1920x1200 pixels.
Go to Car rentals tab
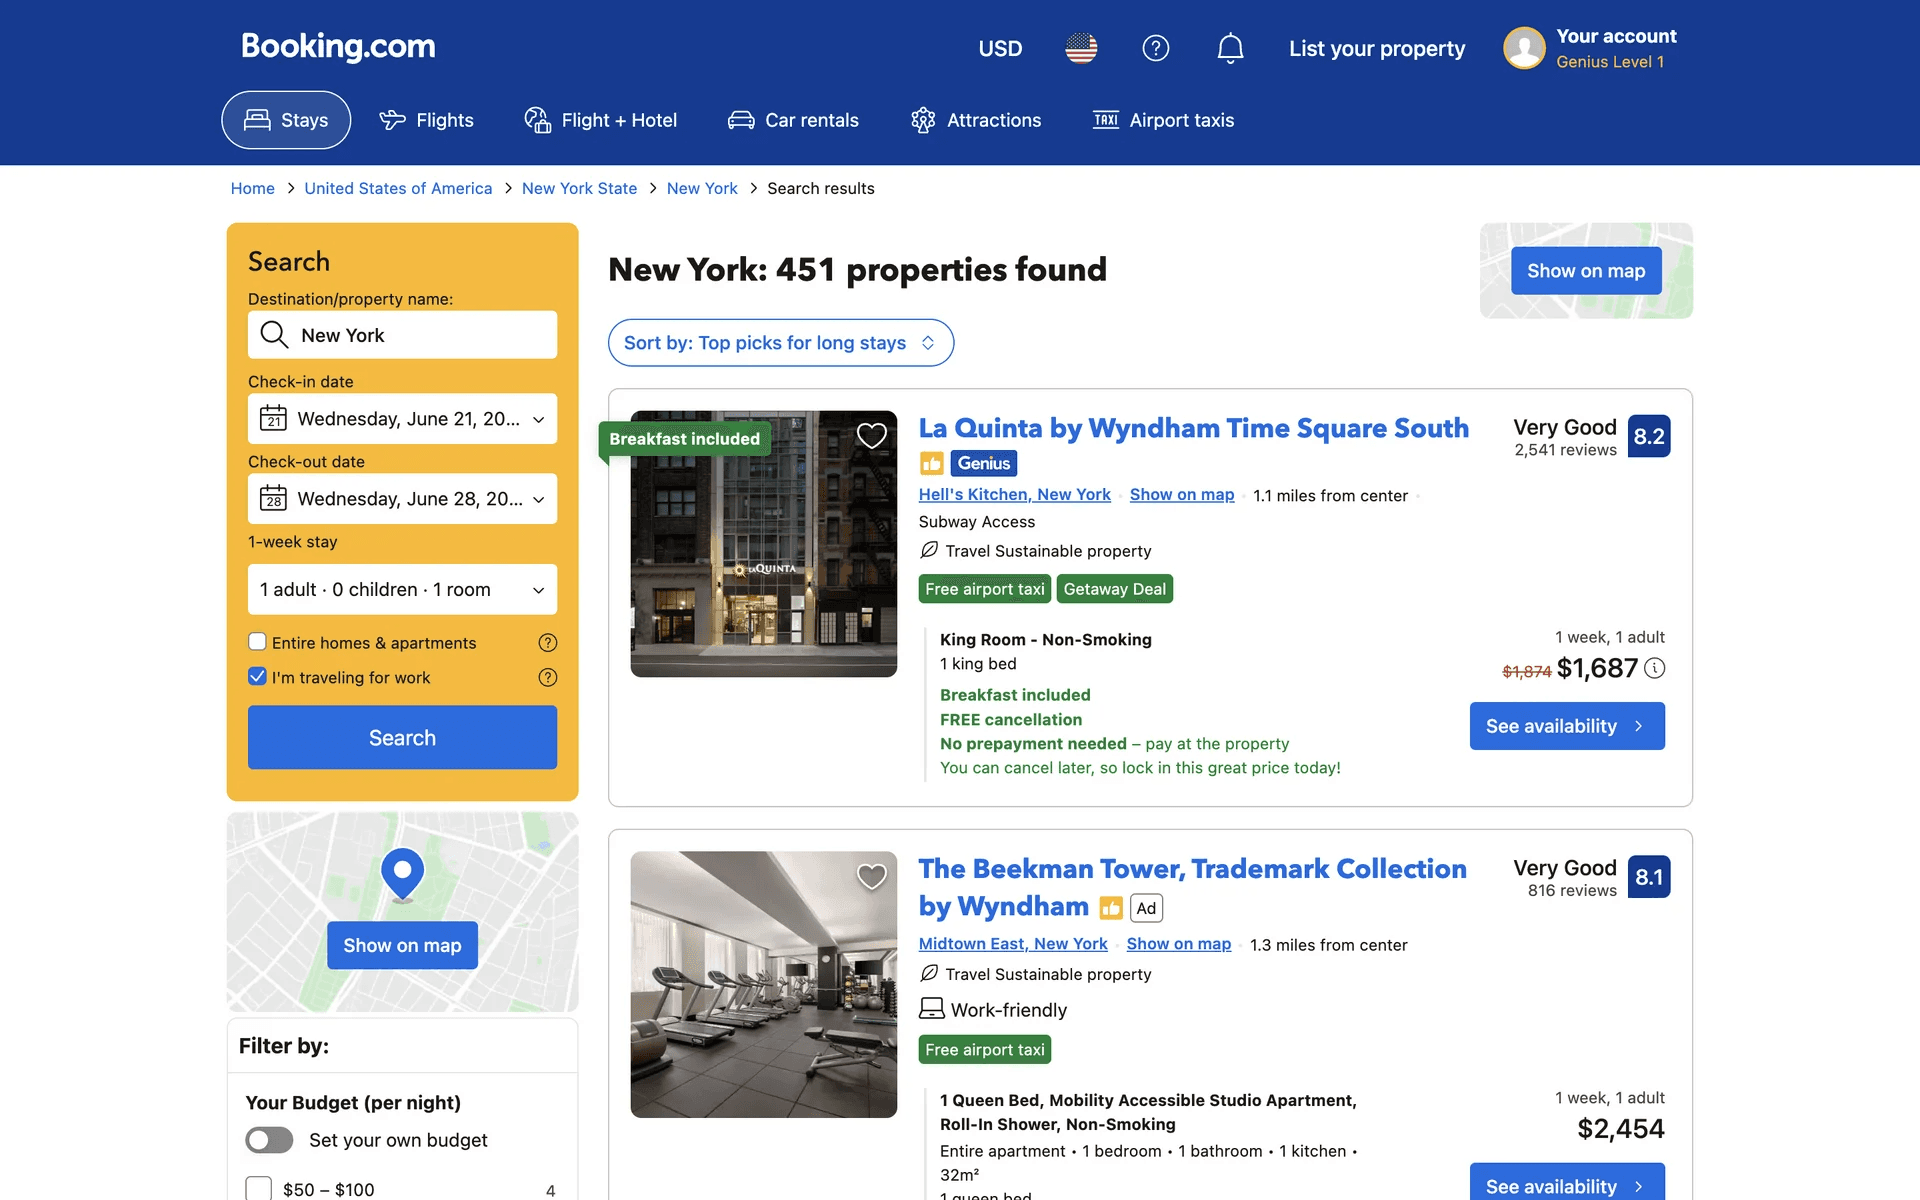pos(793,120)
